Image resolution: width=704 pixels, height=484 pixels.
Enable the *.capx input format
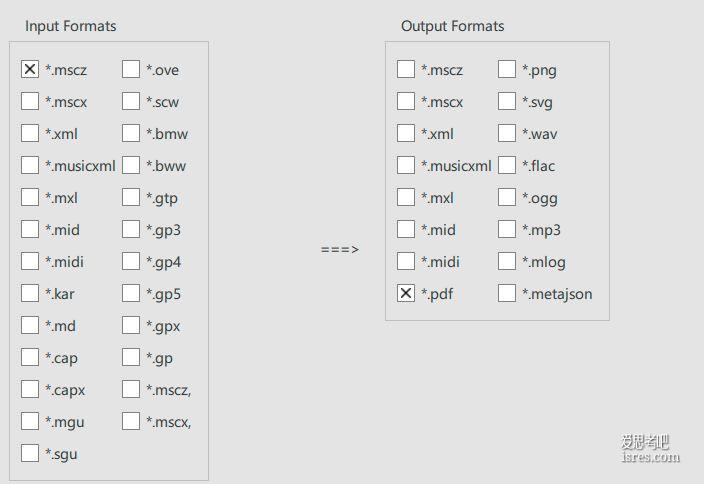click(30, 389)
